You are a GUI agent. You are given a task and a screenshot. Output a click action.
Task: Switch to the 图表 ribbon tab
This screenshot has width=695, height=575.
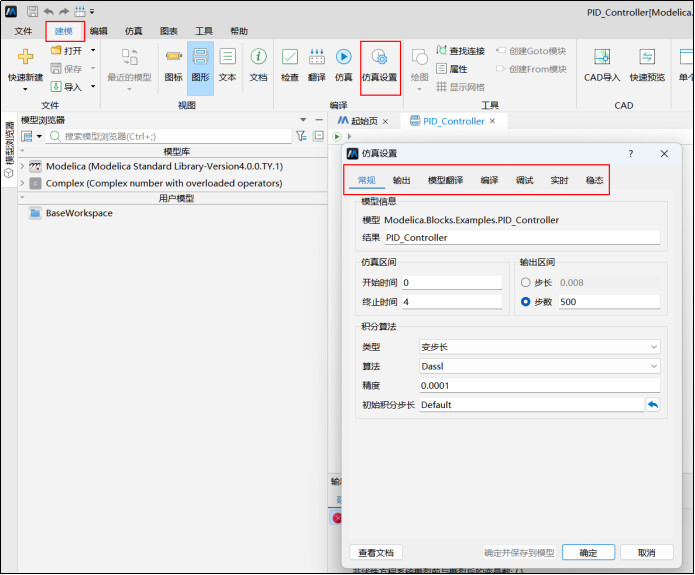[x=169, y=31]
